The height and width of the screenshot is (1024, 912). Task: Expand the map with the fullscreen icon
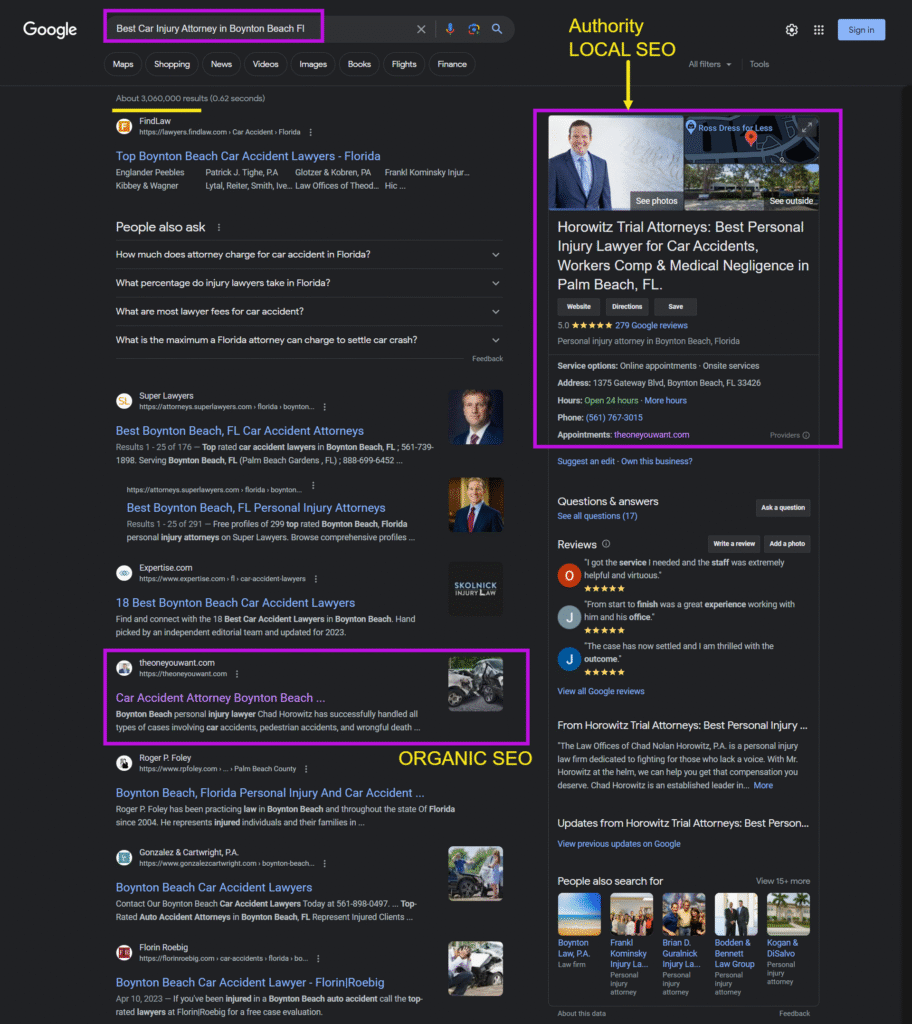click(x=808, y=127)
